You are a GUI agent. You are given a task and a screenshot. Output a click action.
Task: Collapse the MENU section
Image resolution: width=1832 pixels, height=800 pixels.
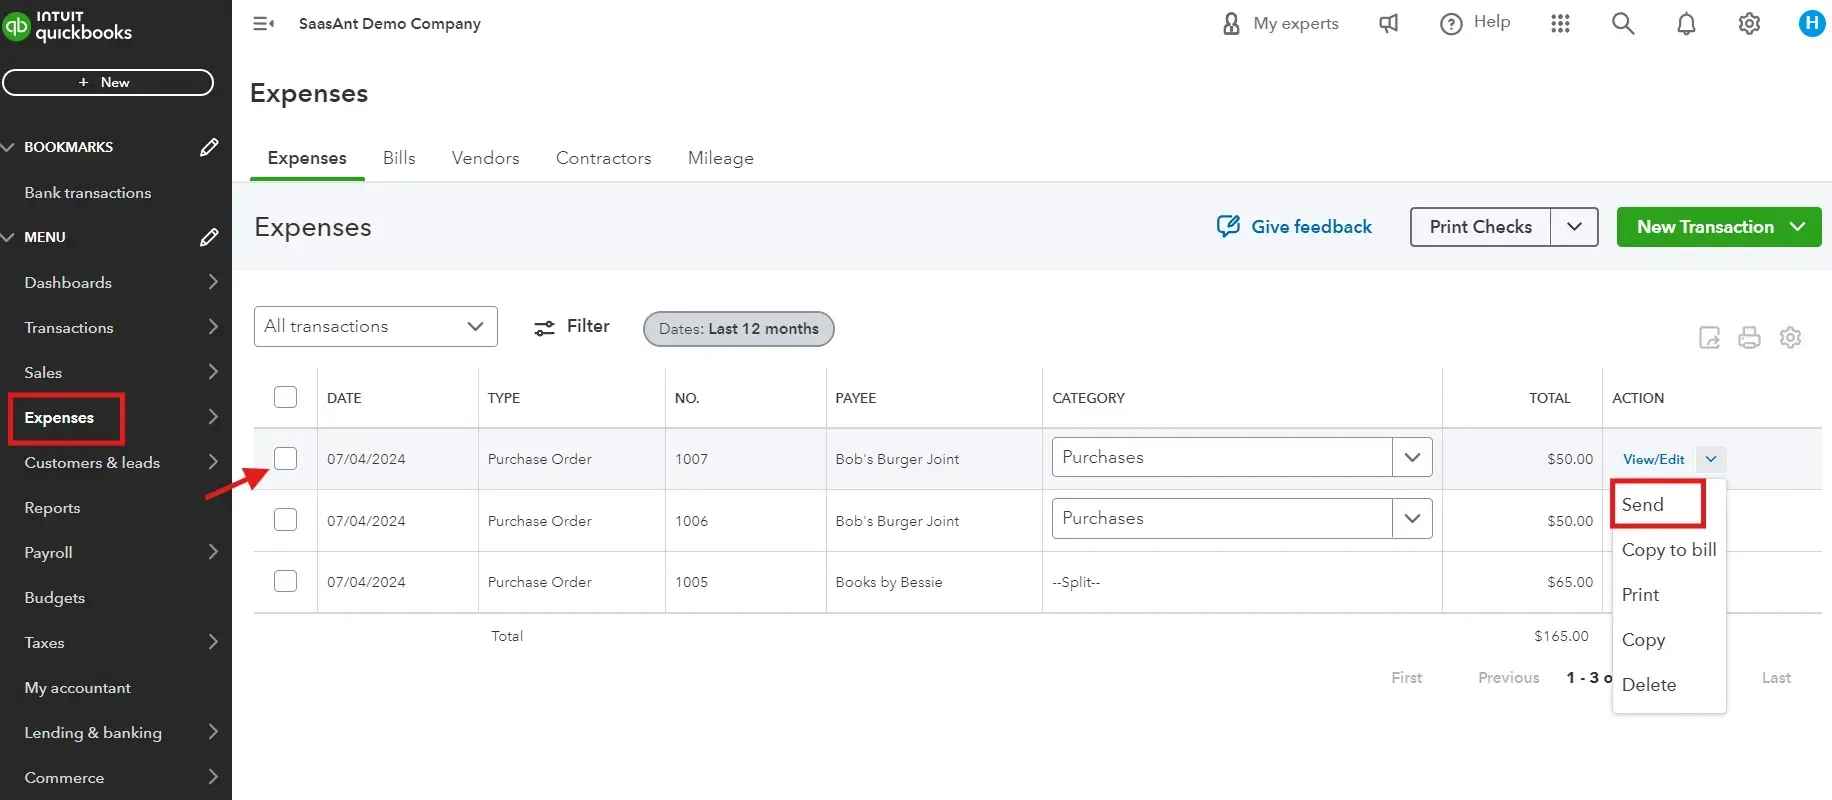pos(8,237)
